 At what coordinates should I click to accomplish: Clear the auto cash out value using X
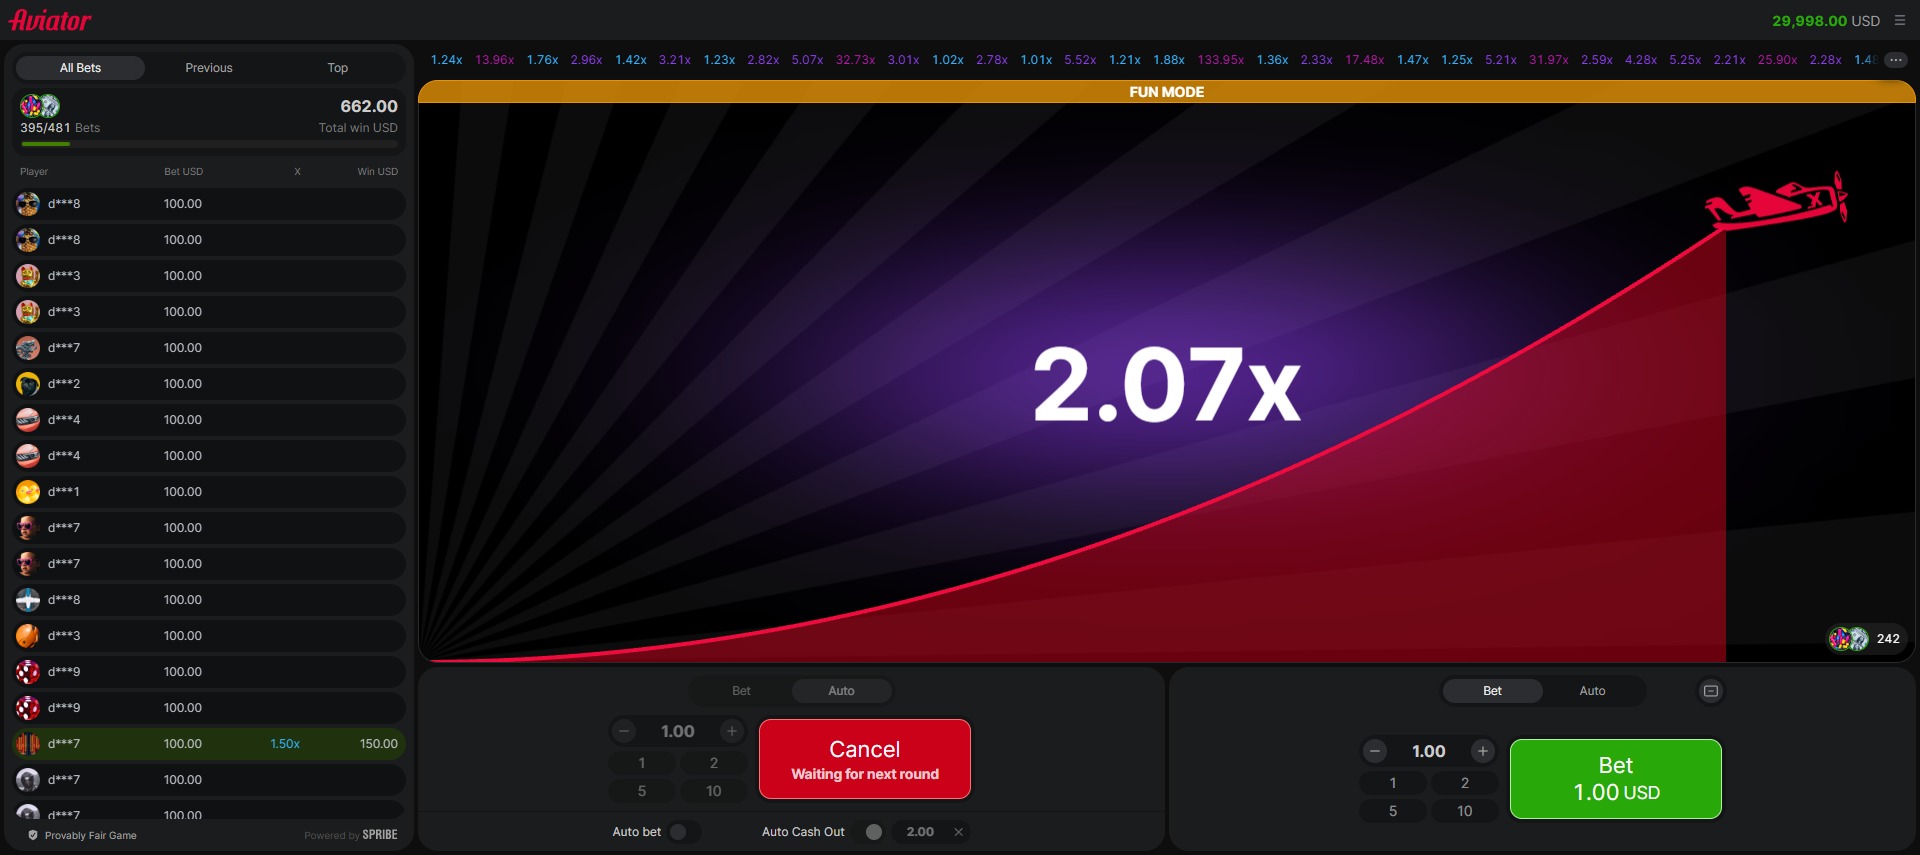(x=958, y=832)
